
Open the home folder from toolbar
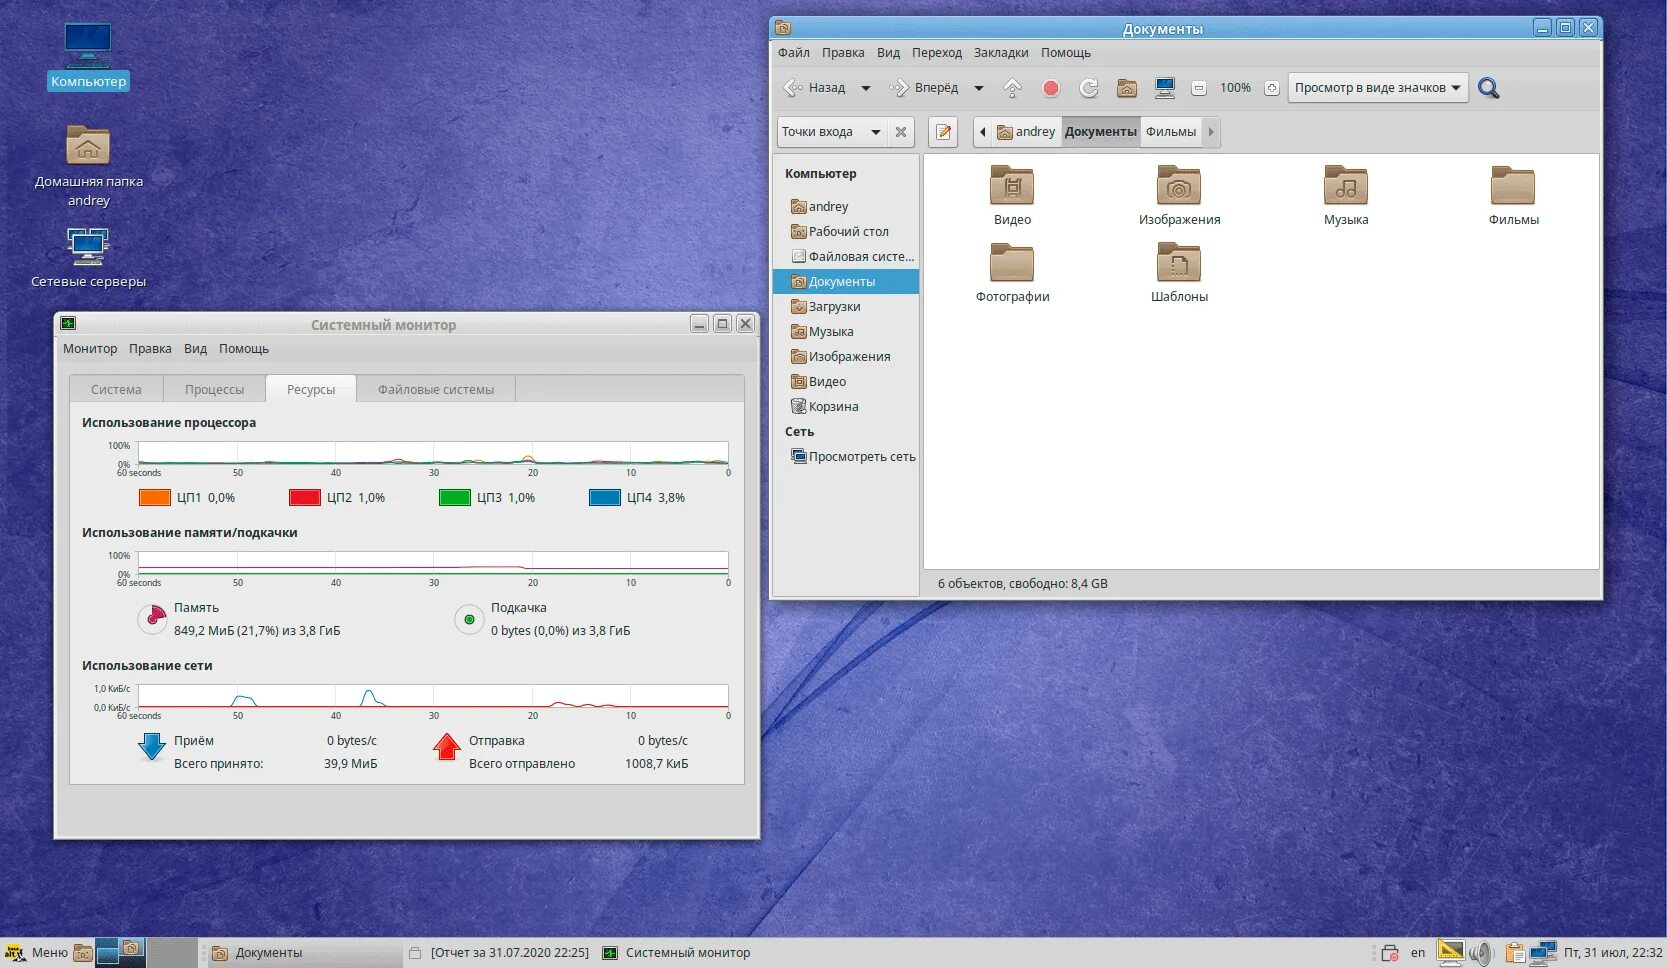coord(1127,88)
